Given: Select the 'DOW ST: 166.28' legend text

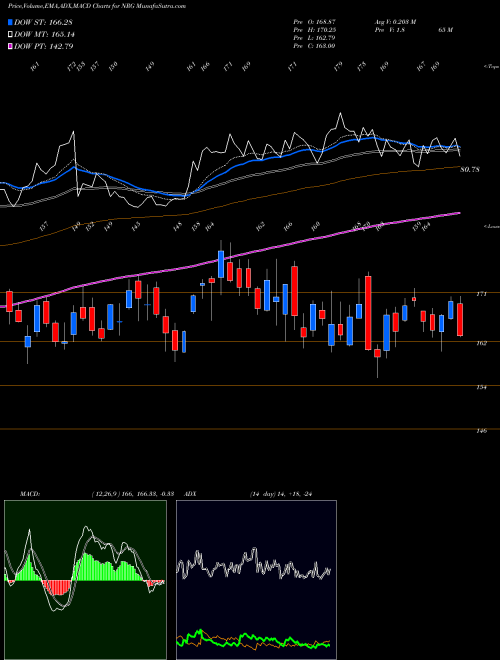Looking at the screenshot, I should point(43,22).
